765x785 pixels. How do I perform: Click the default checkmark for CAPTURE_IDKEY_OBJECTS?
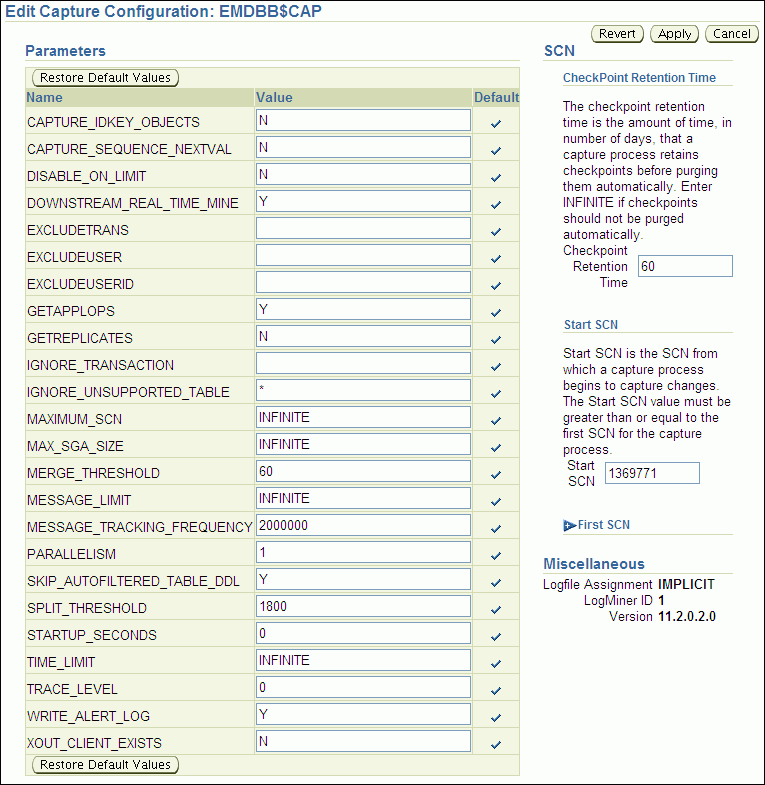click(496, 123)
